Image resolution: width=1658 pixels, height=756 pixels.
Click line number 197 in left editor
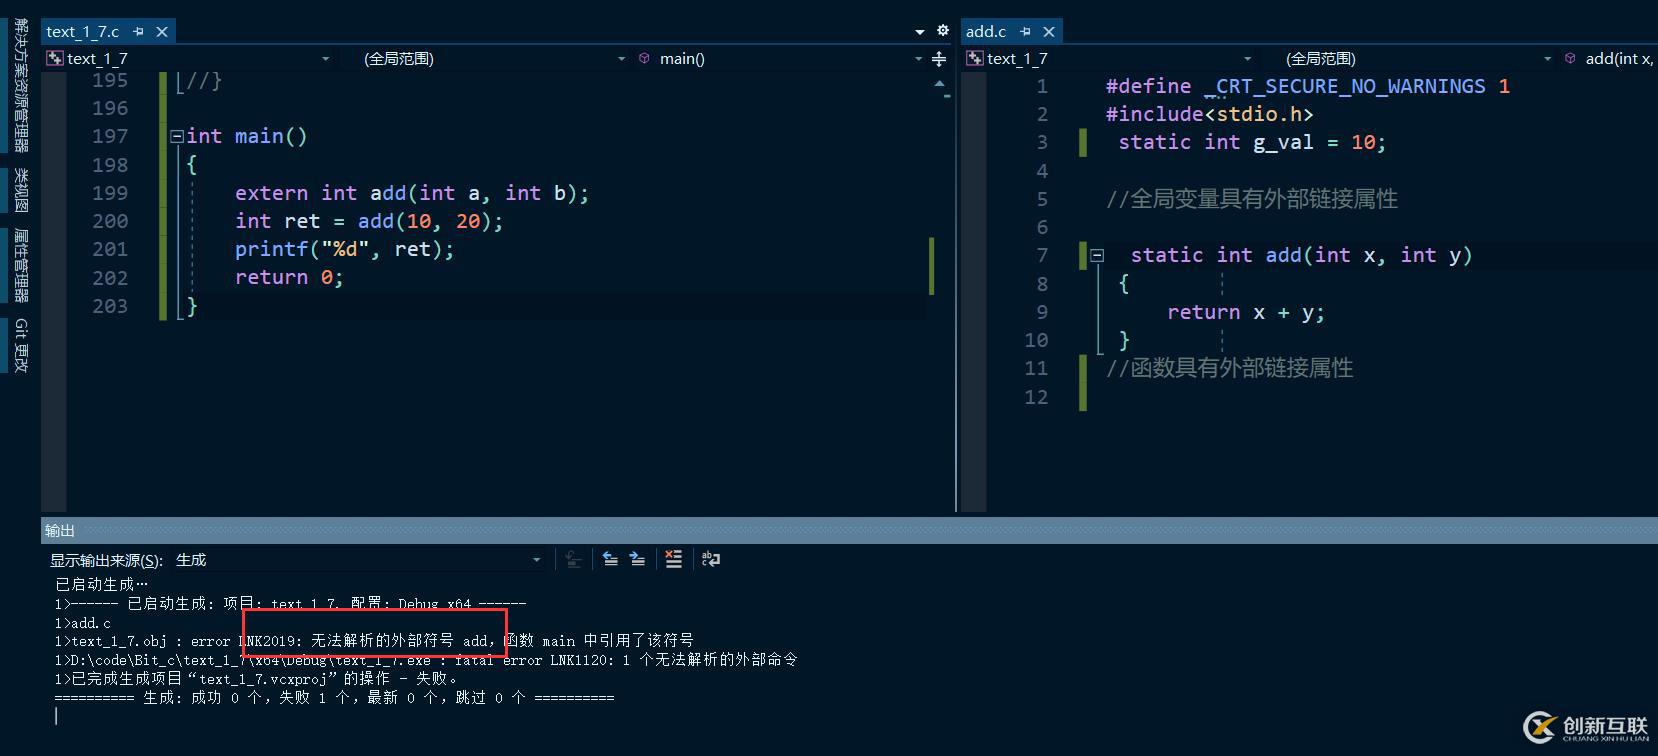tap(110, 136)
